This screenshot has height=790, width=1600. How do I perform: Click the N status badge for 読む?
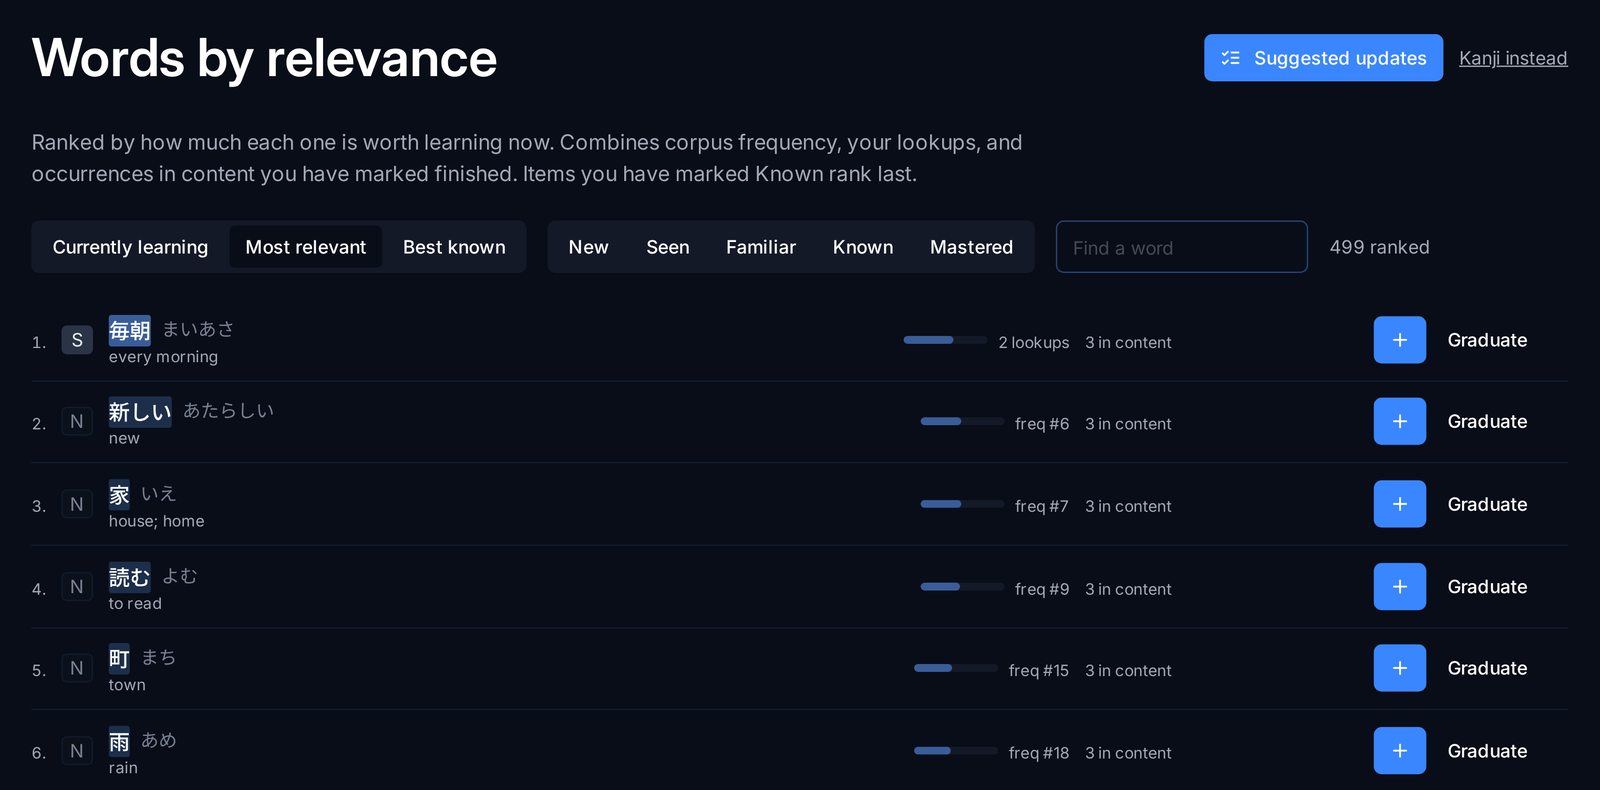coord(77,587)
